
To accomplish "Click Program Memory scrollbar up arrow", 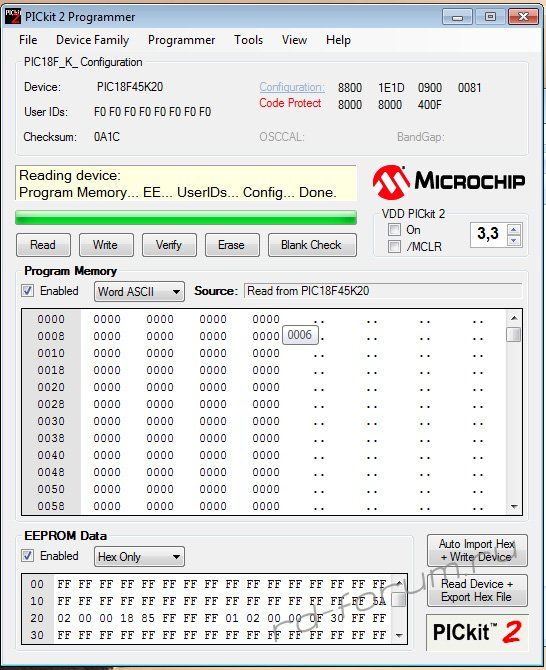I will coord(514,318).
